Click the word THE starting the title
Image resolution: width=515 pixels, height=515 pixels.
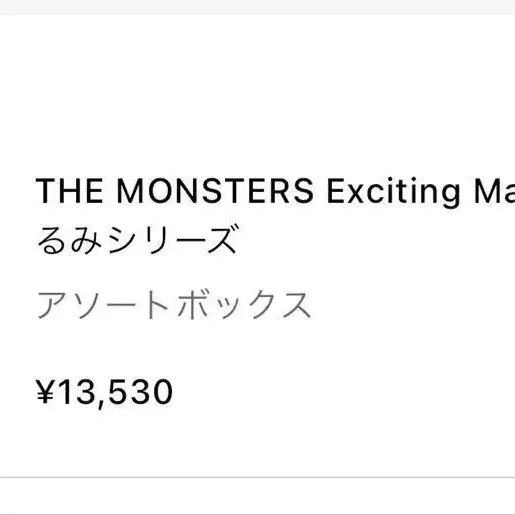[x=69, y=191]
